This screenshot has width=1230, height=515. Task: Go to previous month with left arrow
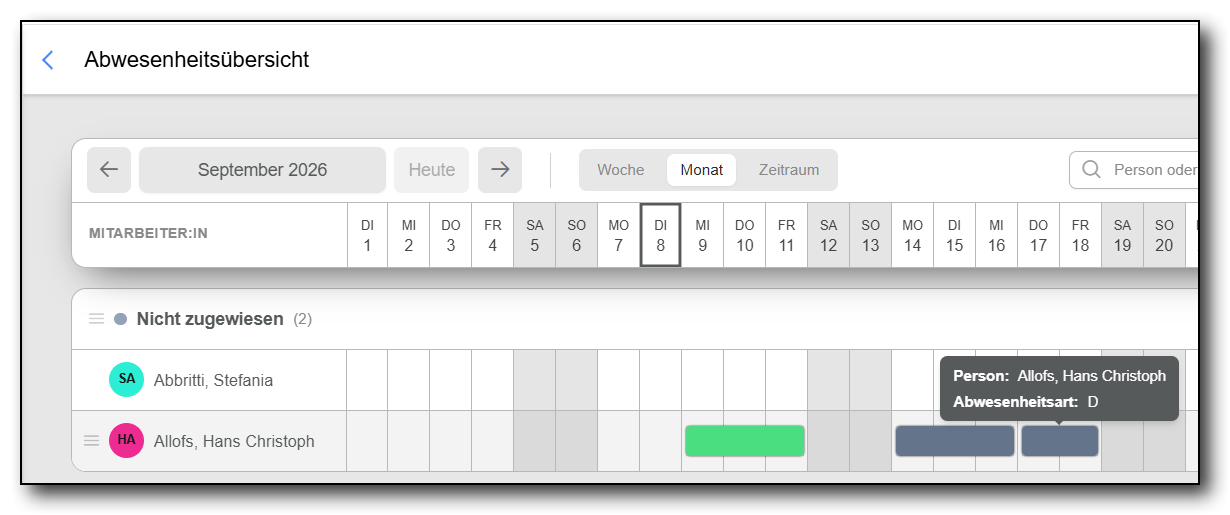pos(109,170)
